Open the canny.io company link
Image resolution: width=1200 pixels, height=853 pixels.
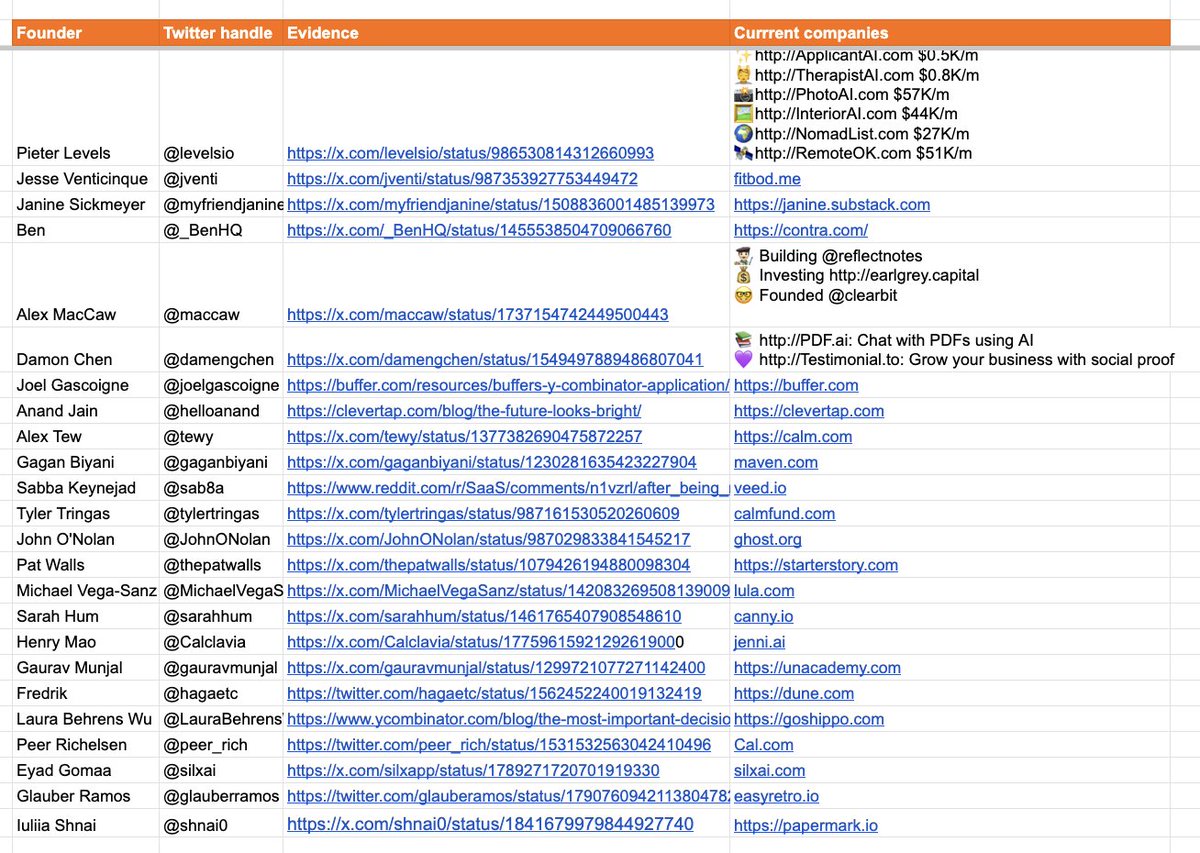coord(764,617)
